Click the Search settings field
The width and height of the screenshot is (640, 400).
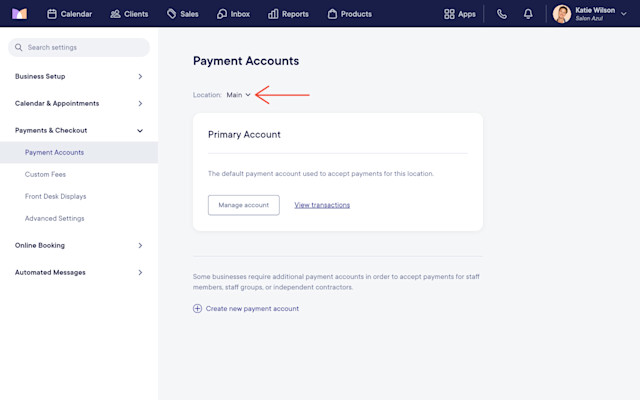pyautogui.click(x=79, y=47)
